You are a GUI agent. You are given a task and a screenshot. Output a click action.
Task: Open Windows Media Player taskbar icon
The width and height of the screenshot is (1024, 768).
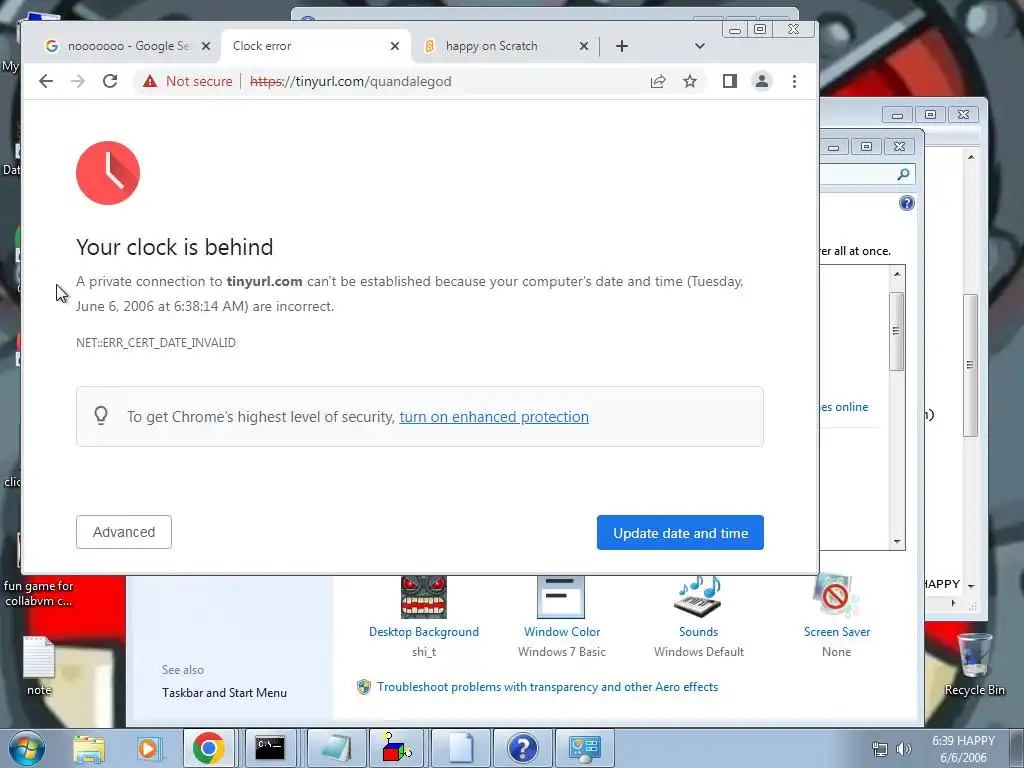coord(148,748)
